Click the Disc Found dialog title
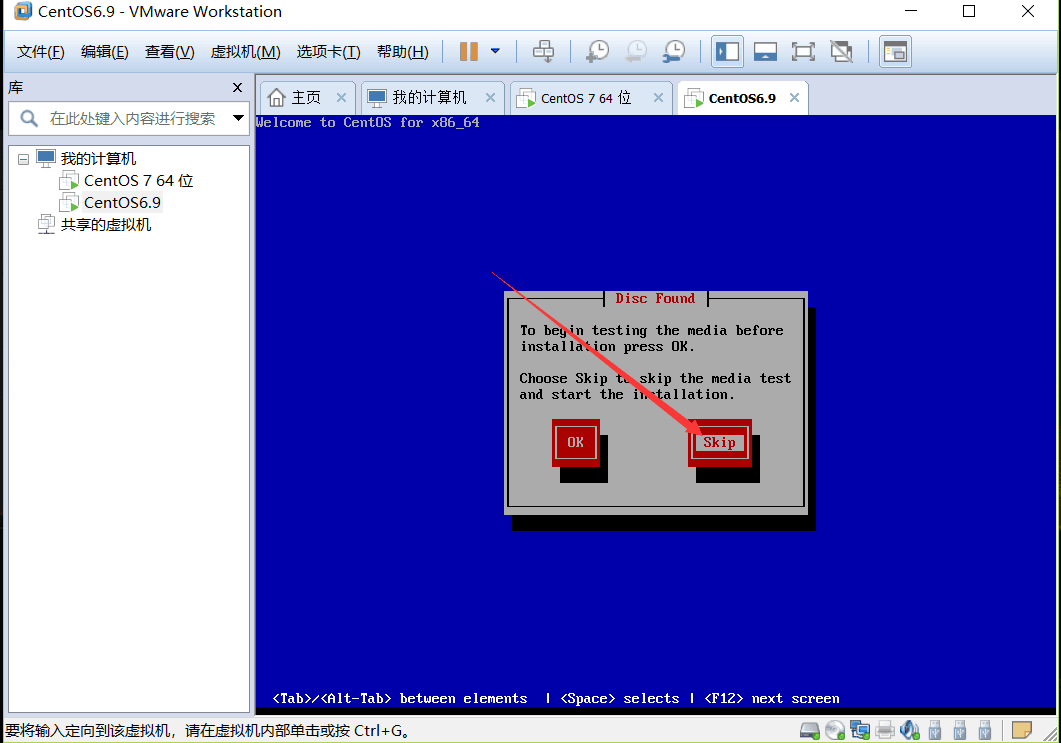Image resolution: width=1061 pixels, height=743 pixels. tap(655, 298)
